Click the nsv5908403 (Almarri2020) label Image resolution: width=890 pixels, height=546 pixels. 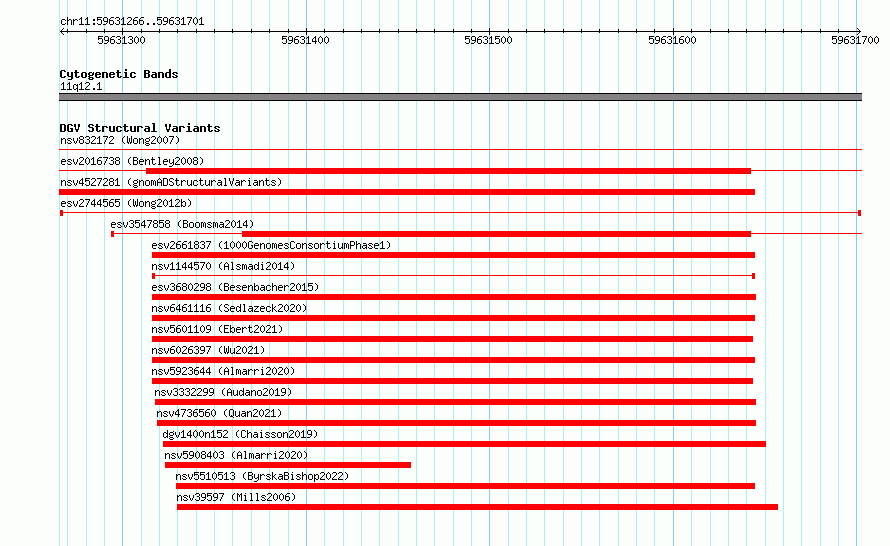pos(236,455)
